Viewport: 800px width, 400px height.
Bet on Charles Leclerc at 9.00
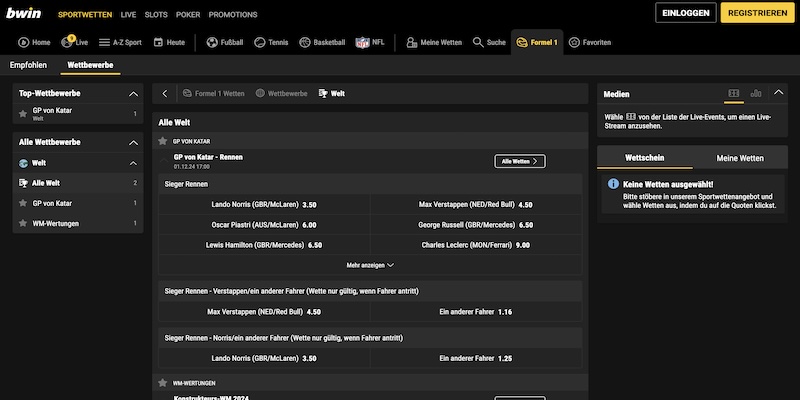pyautogui.click(x=476, y=245)
